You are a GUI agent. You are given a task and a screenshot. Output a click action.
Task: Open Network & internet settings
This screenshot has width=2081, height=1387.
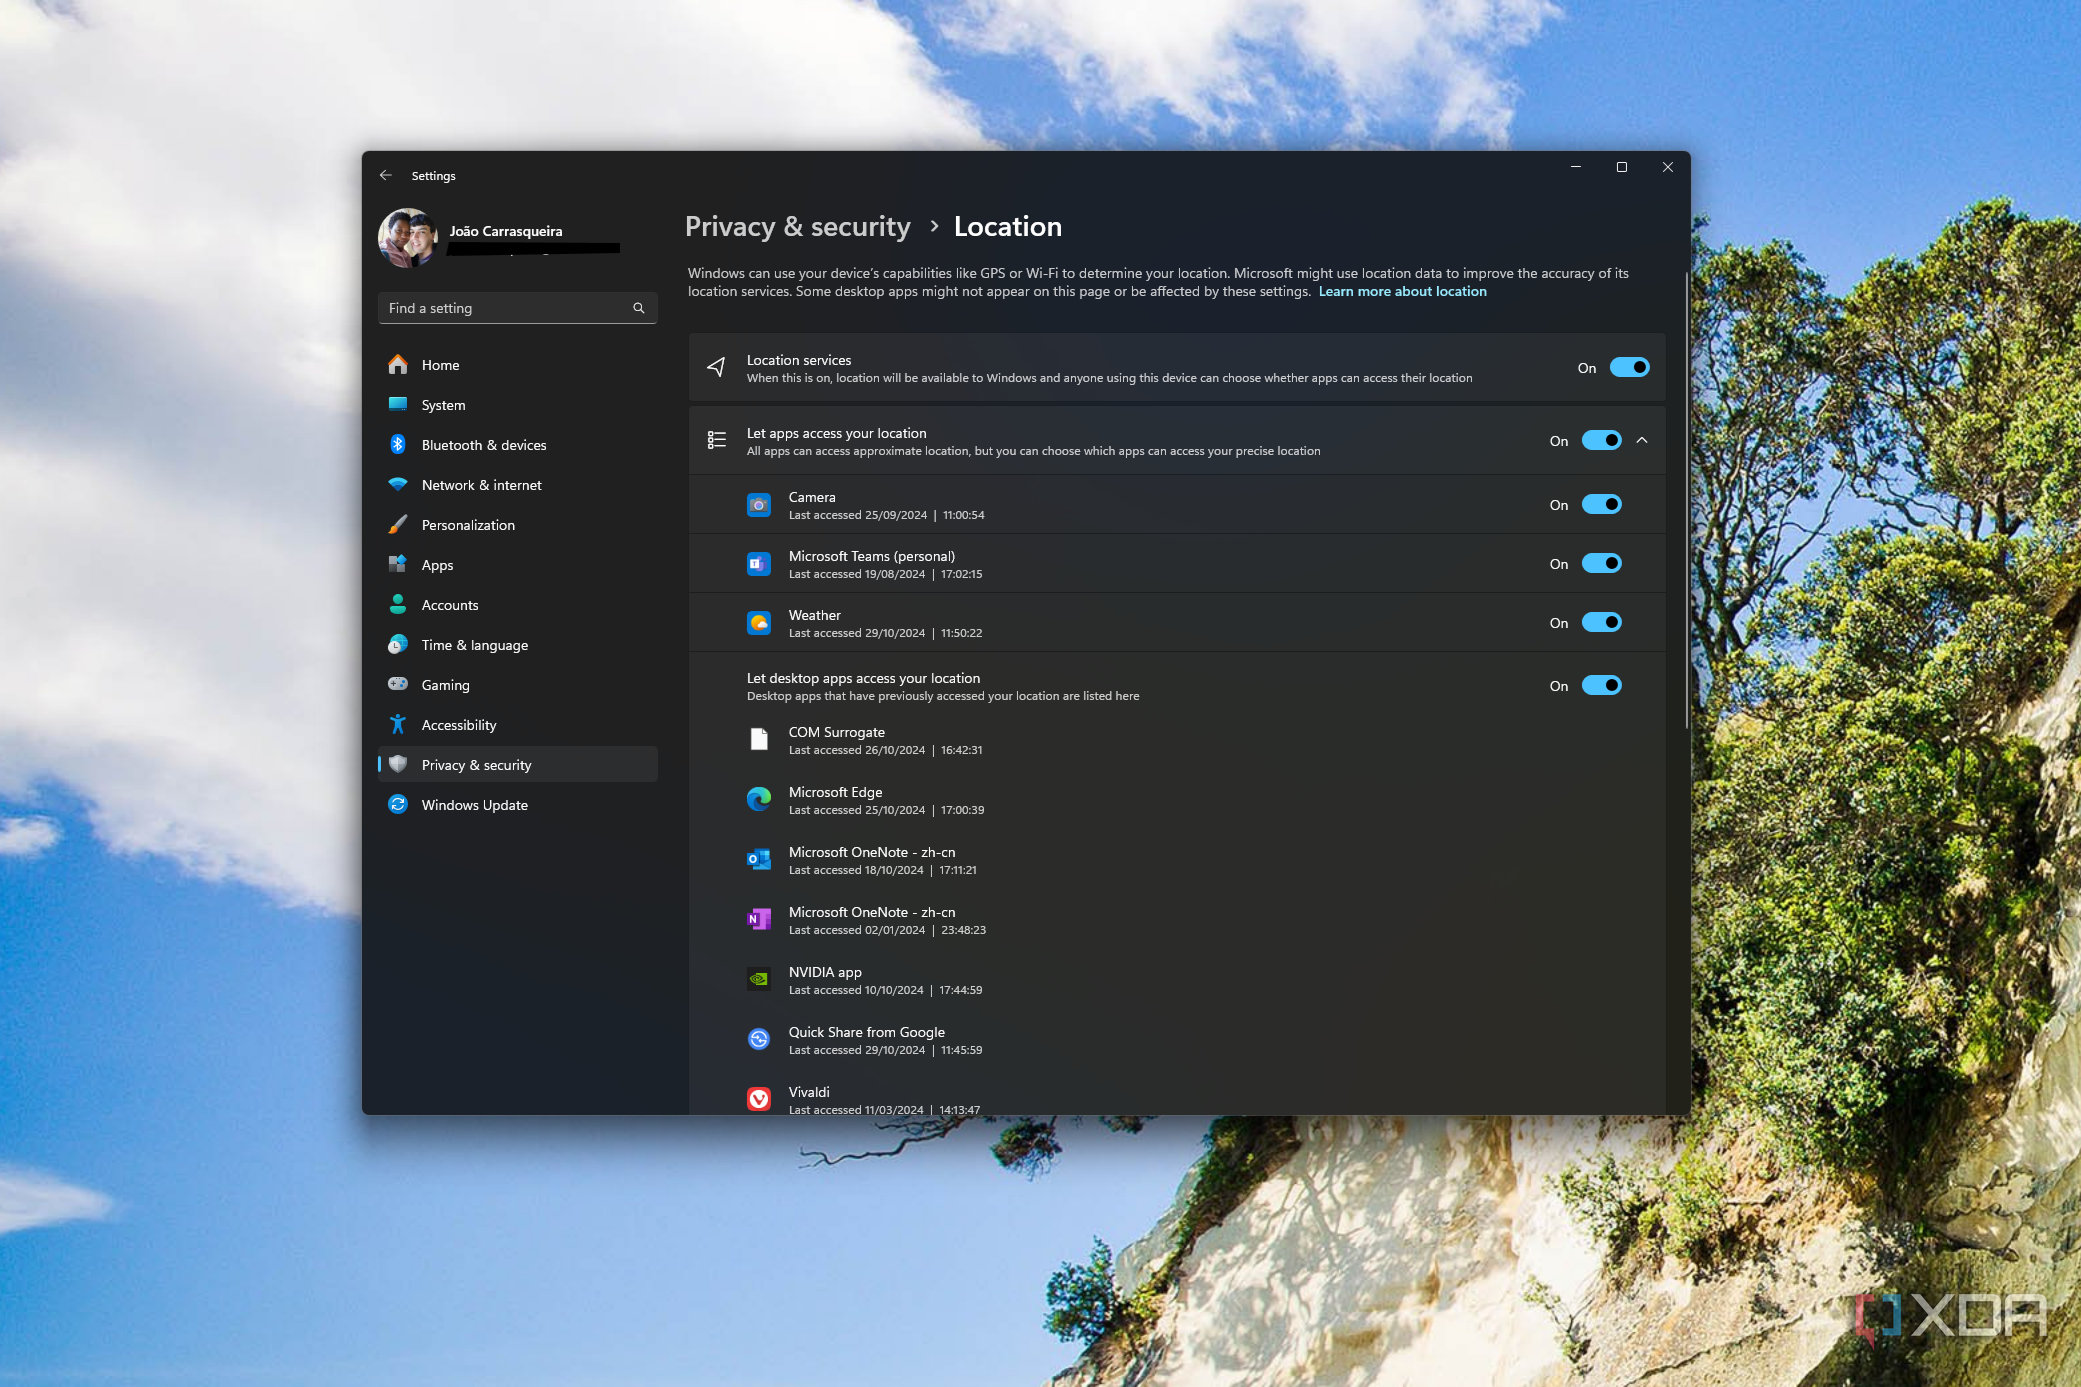tap(517, 485)
